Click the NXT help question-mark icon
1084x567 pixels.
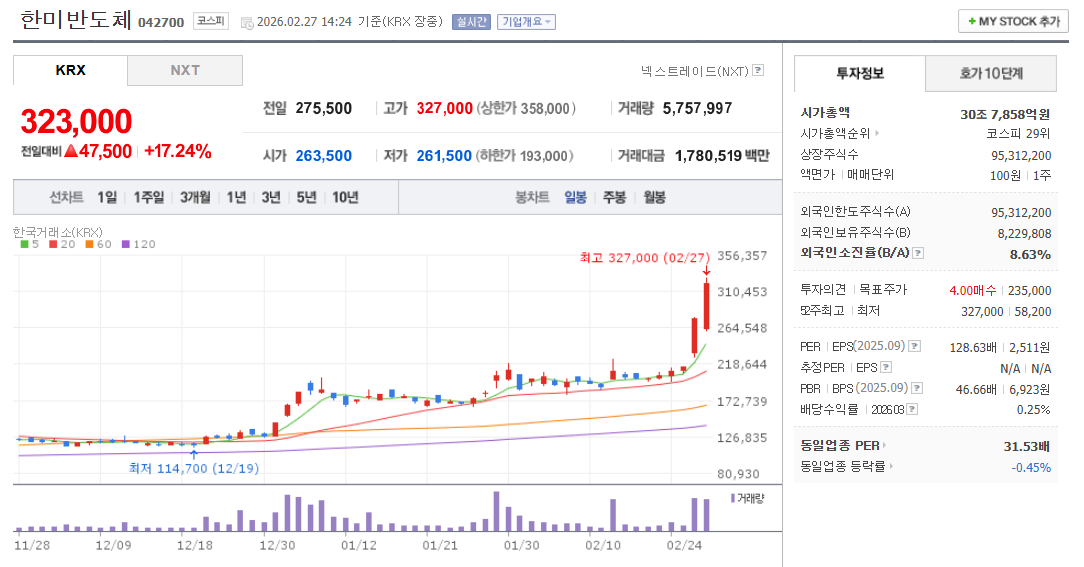click(x=758, y=71)
